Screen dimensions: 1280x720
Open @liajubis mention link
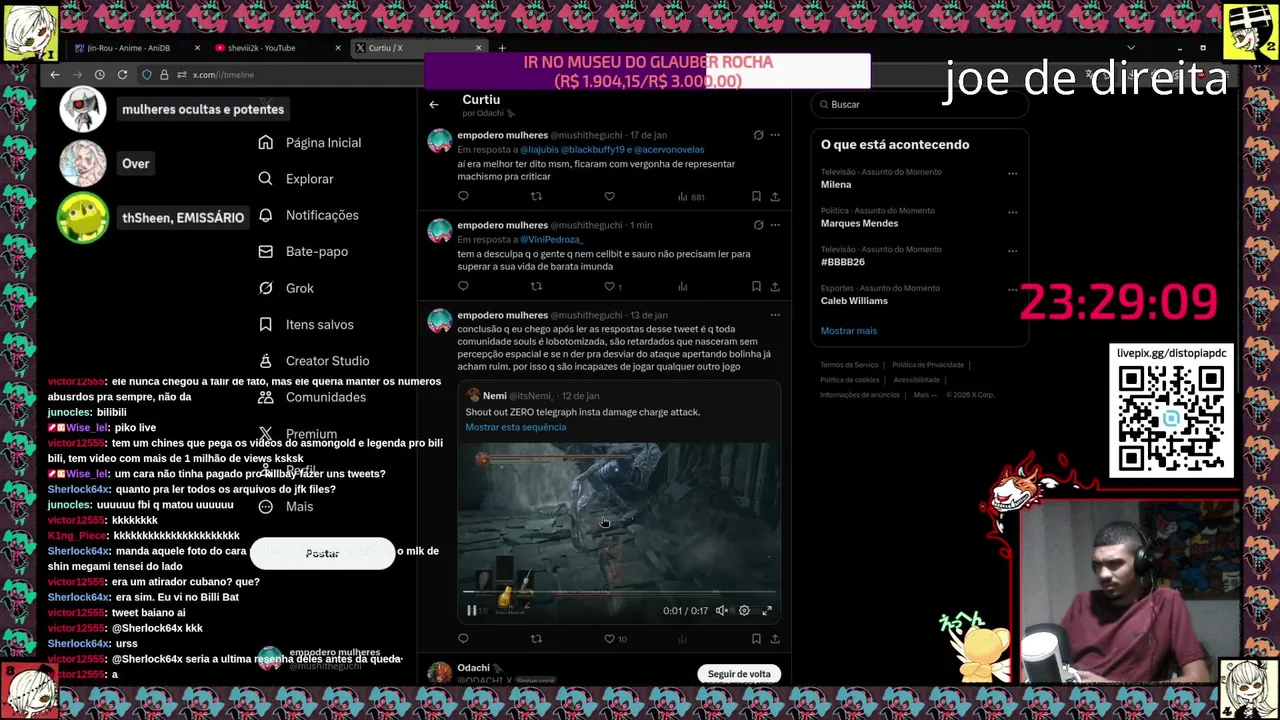pos(538,150)
